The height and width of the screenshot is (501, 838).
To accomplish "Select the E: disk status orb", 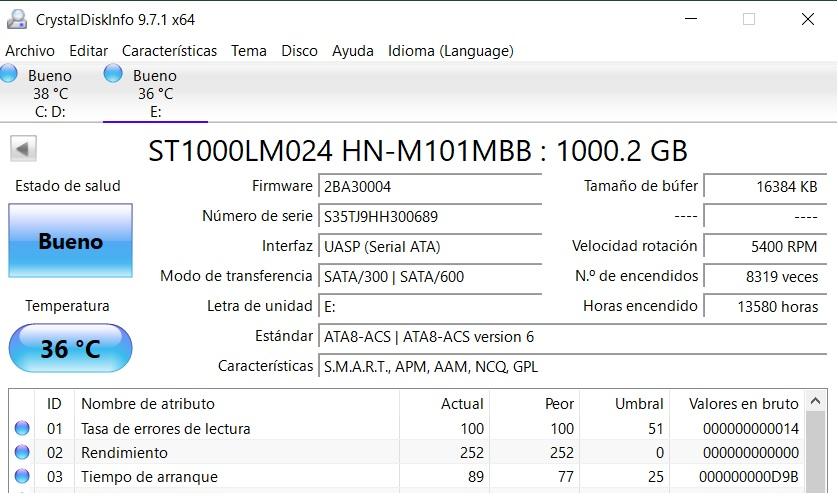I will coord(113,73).
